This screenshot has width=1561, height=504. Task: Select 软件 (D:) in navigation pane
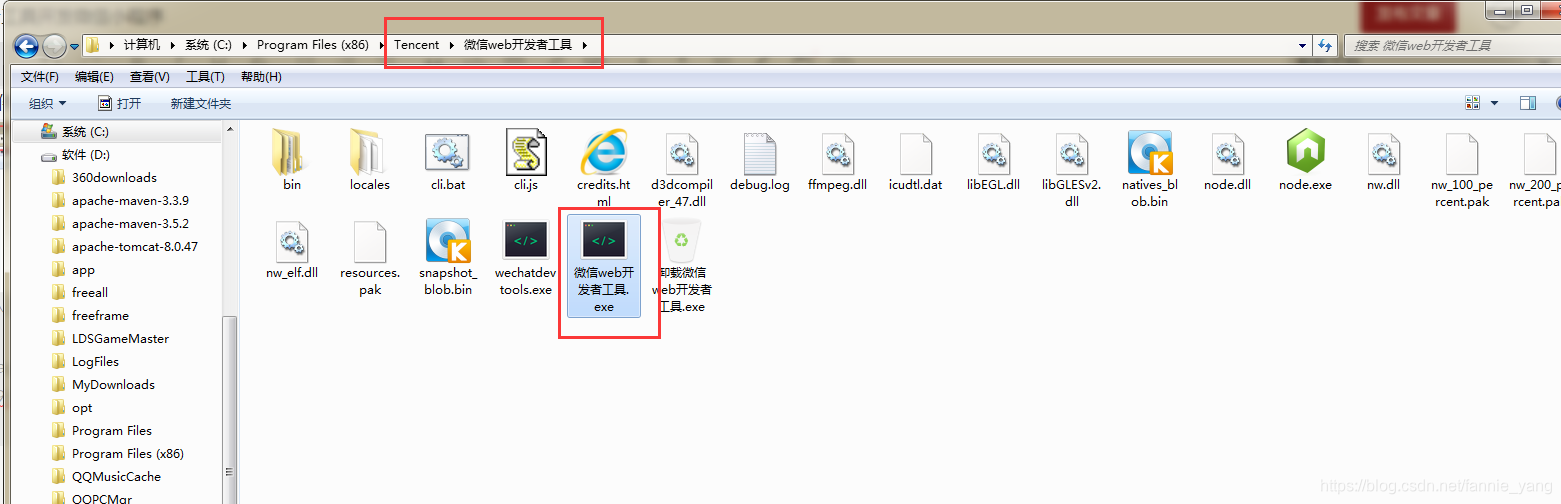(85, 155)
